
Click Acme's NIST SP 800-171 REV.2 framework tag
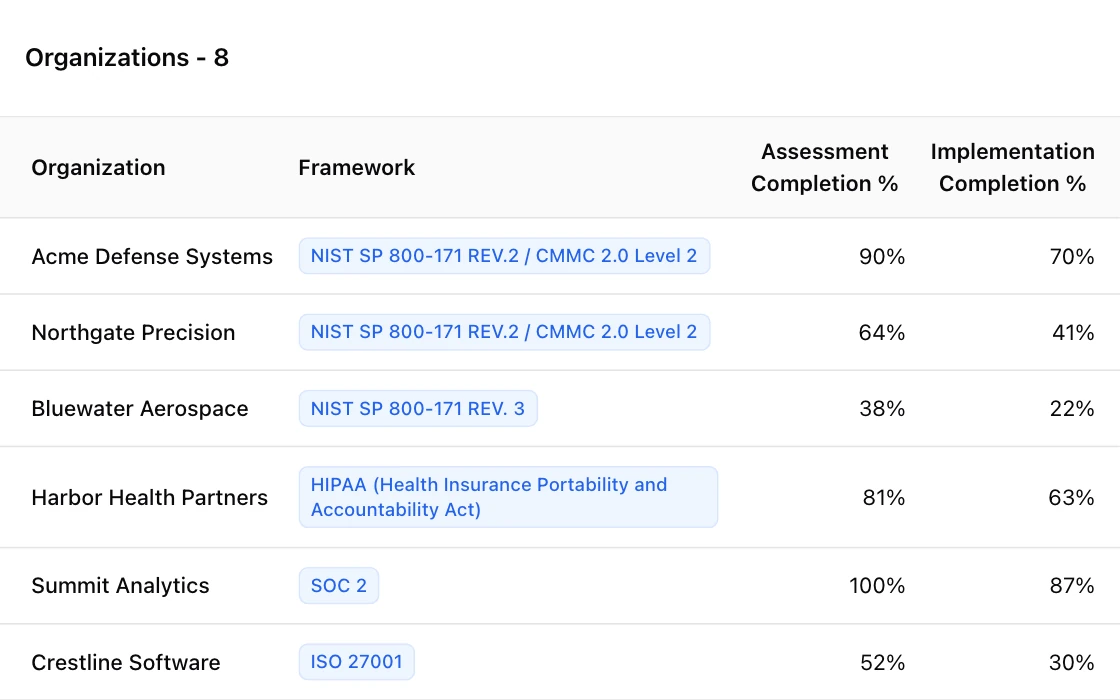coord(504,256)
